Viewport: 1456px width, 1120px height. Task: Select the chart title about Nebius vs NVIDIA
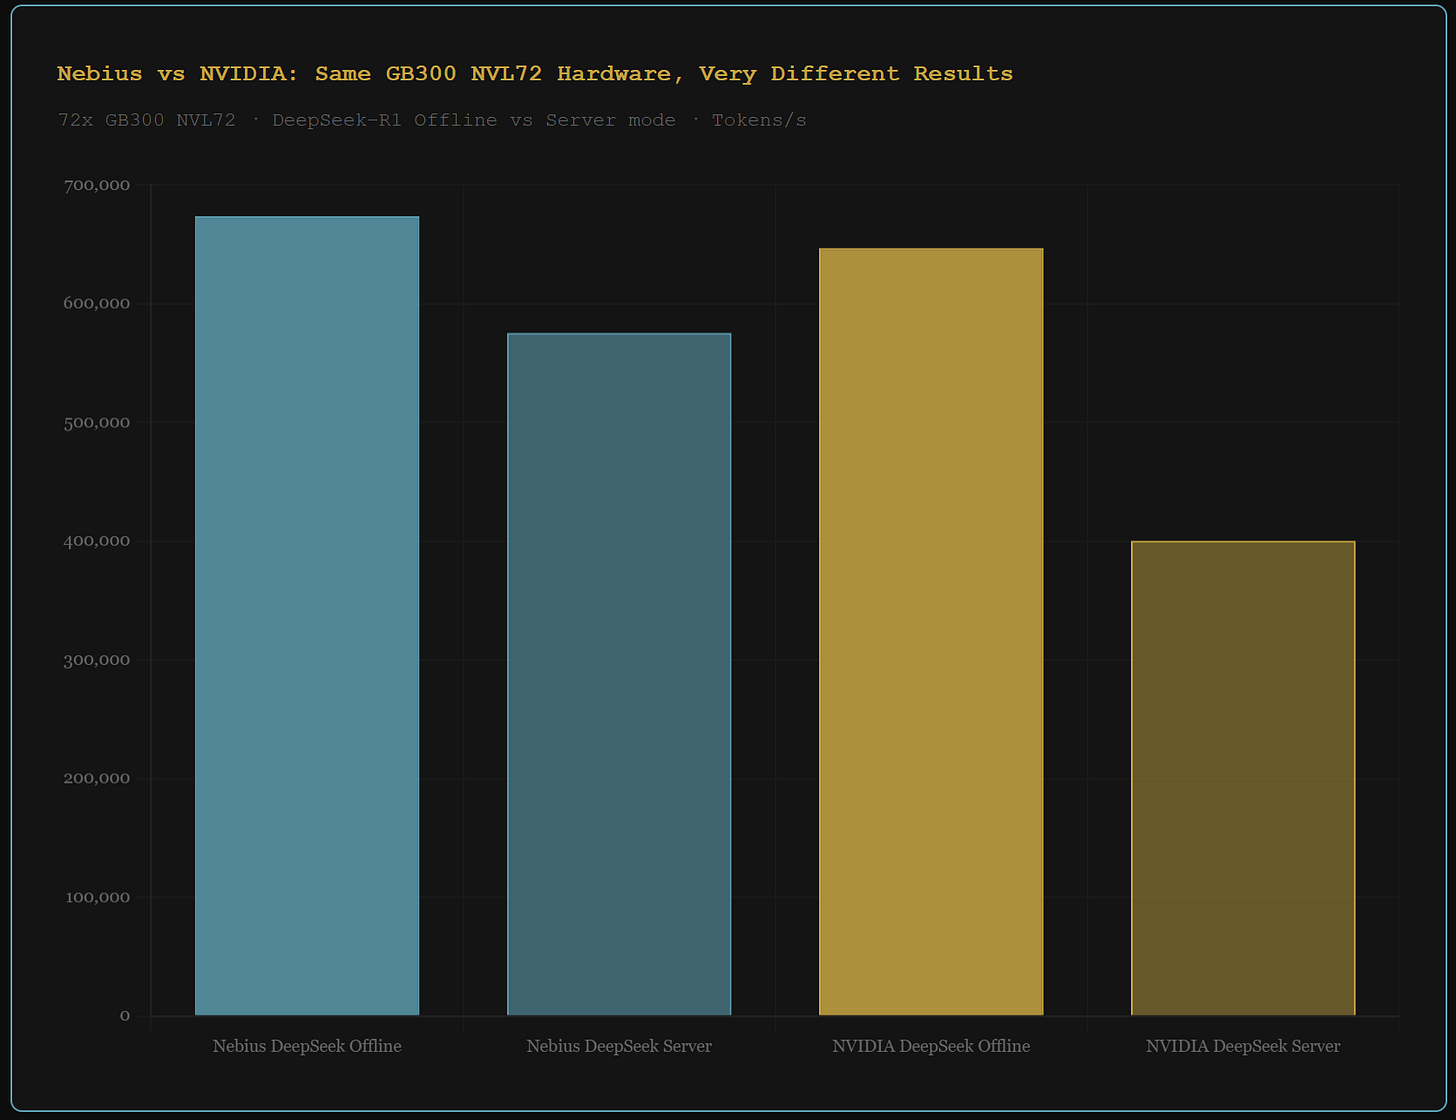pyautogui.click(x=535, y=74)
